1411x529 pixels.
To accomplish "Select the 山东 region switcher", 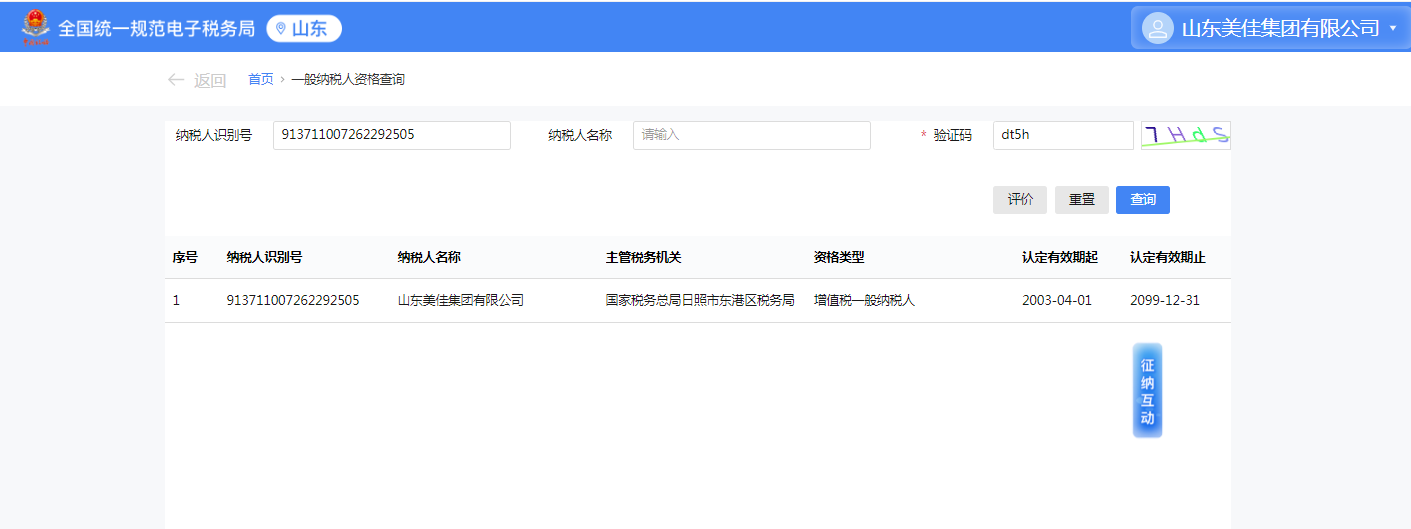I will [x=304, y=29].
